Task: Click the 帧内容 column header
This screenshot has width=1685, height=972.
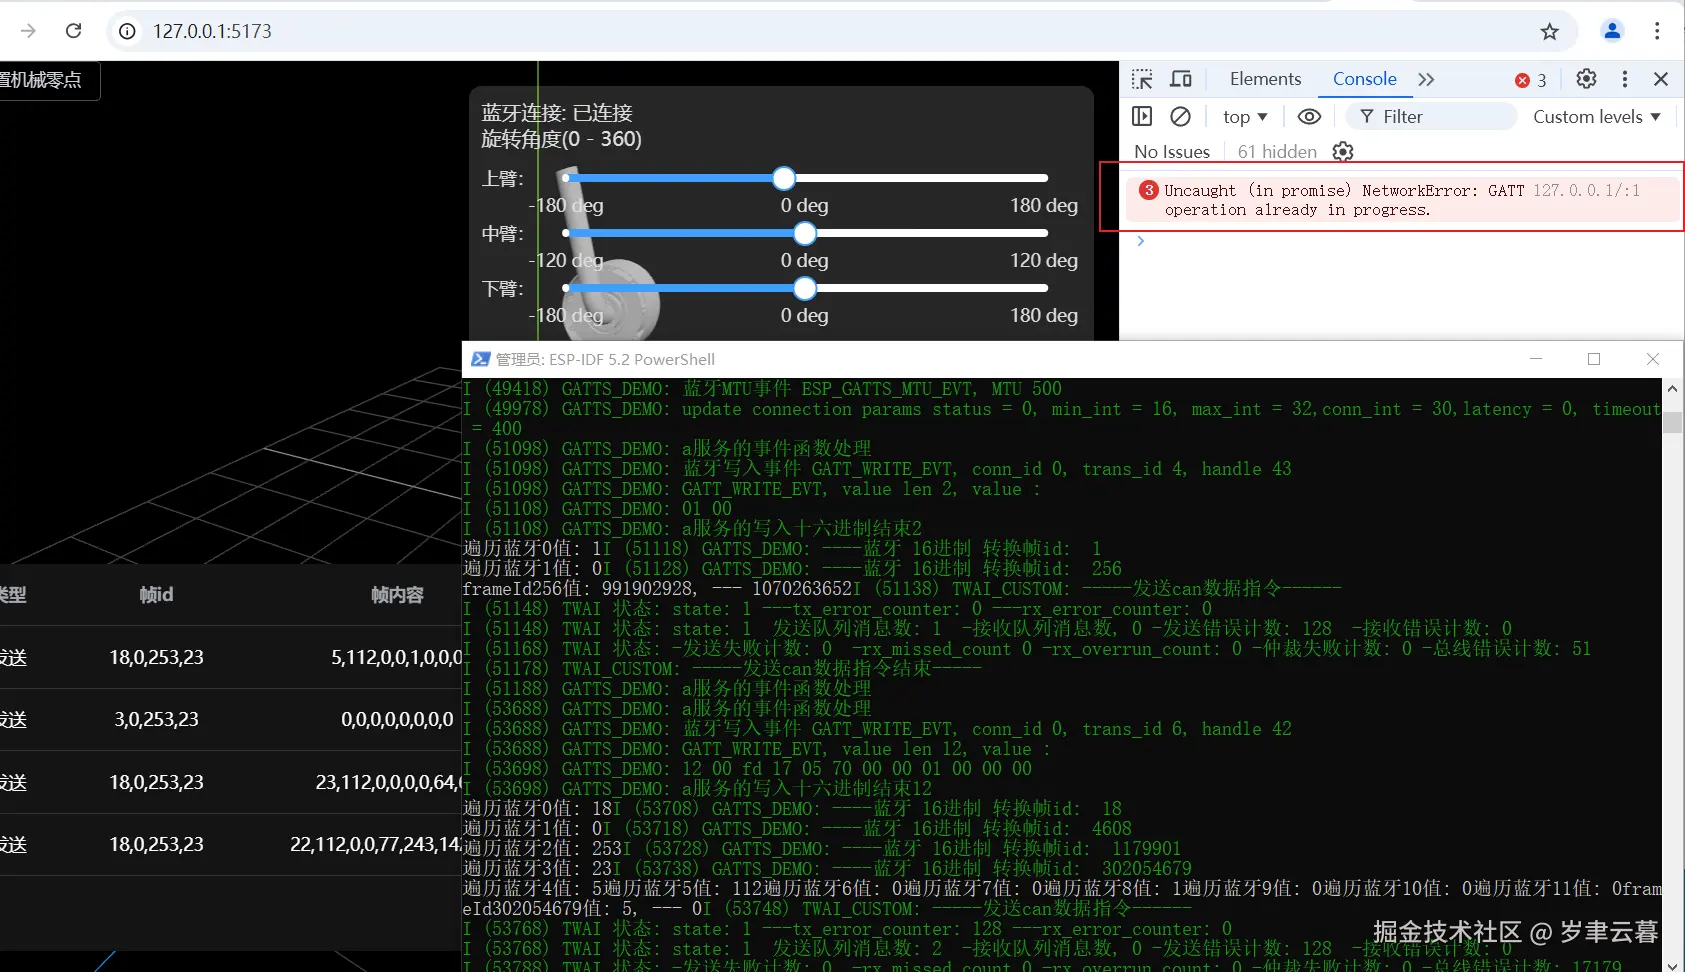Action: (x=397, y=595)
